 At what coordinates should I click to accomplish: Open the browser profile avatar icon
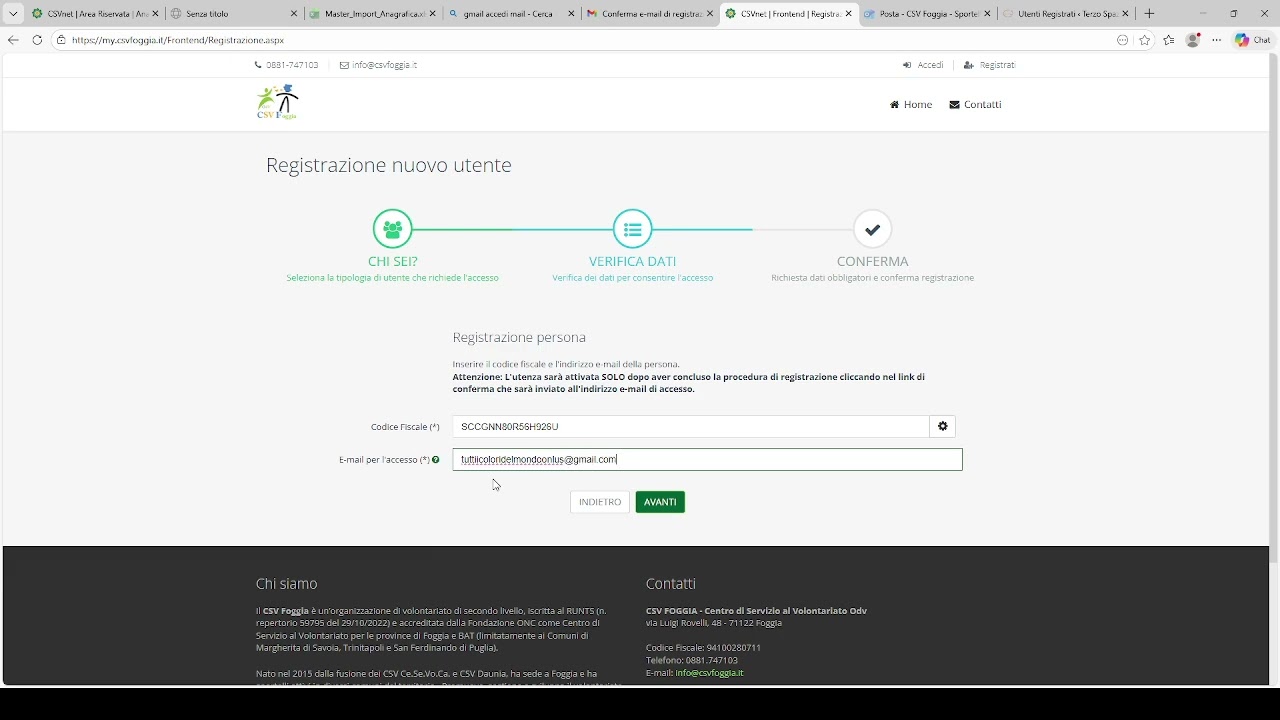[x=1192, y=40]
